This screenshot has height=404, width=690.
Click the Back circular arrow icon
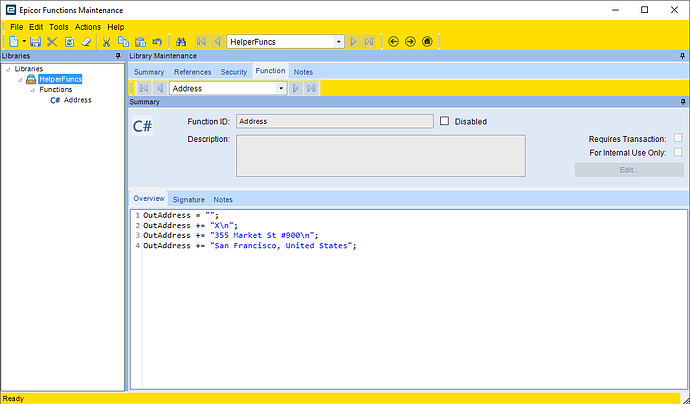393,42
